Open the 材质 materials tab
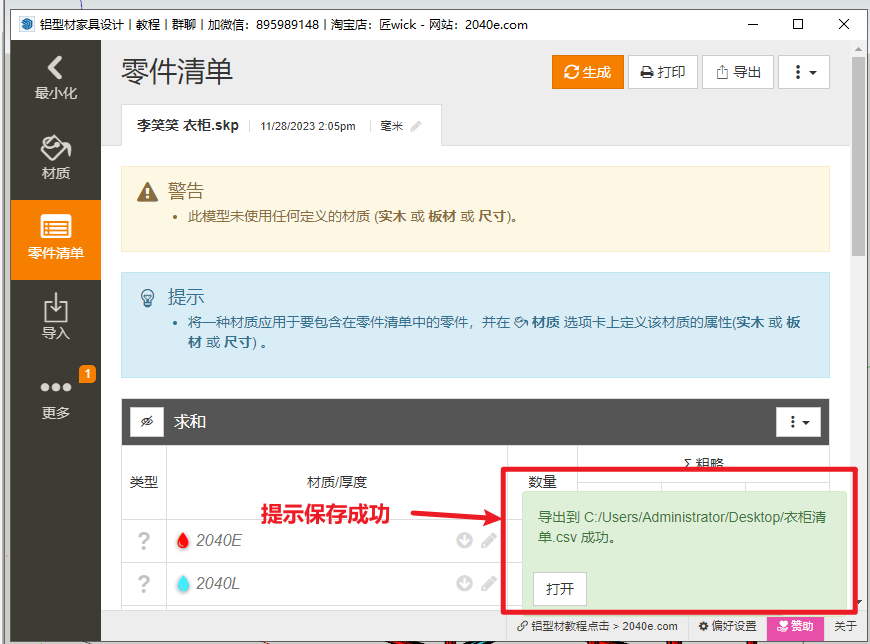Viewport: 870px width, 644px height. [55, 158]
